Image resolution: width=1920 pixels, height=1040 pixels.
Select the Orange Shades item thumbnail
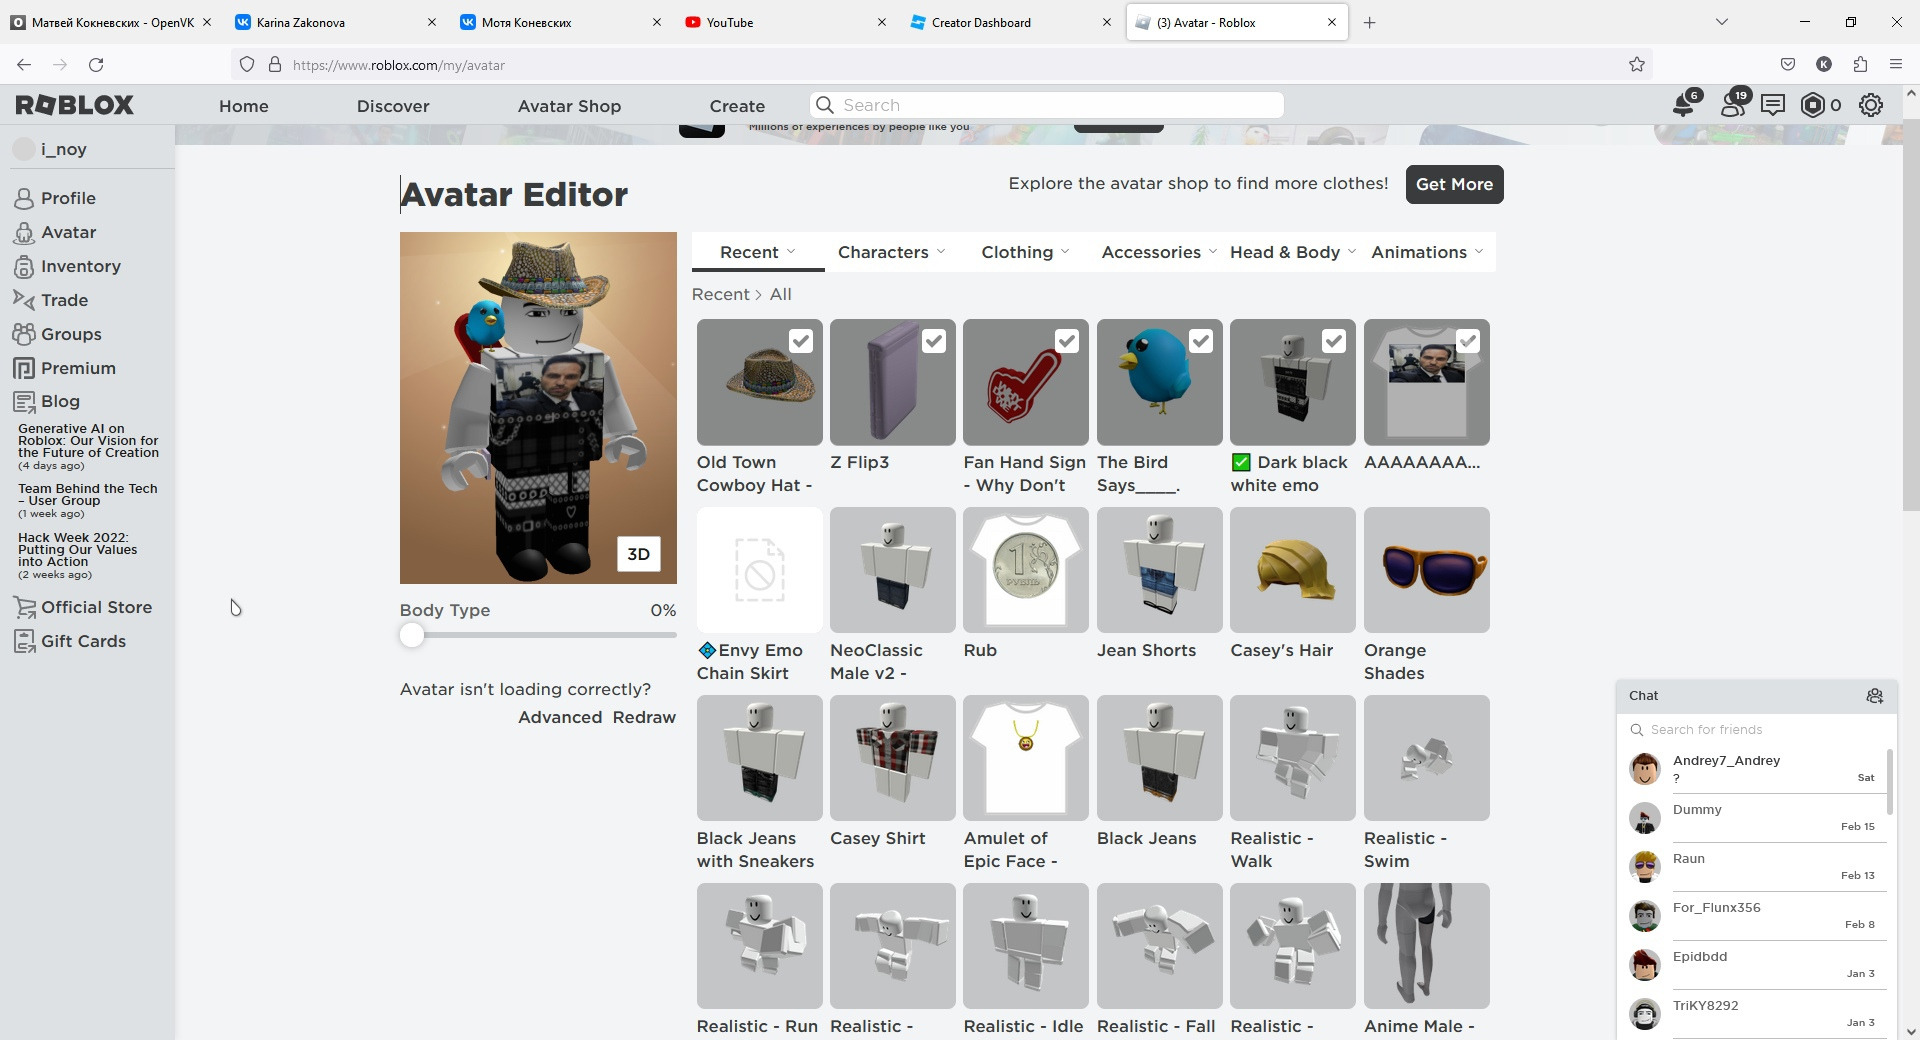(1426, 570)
